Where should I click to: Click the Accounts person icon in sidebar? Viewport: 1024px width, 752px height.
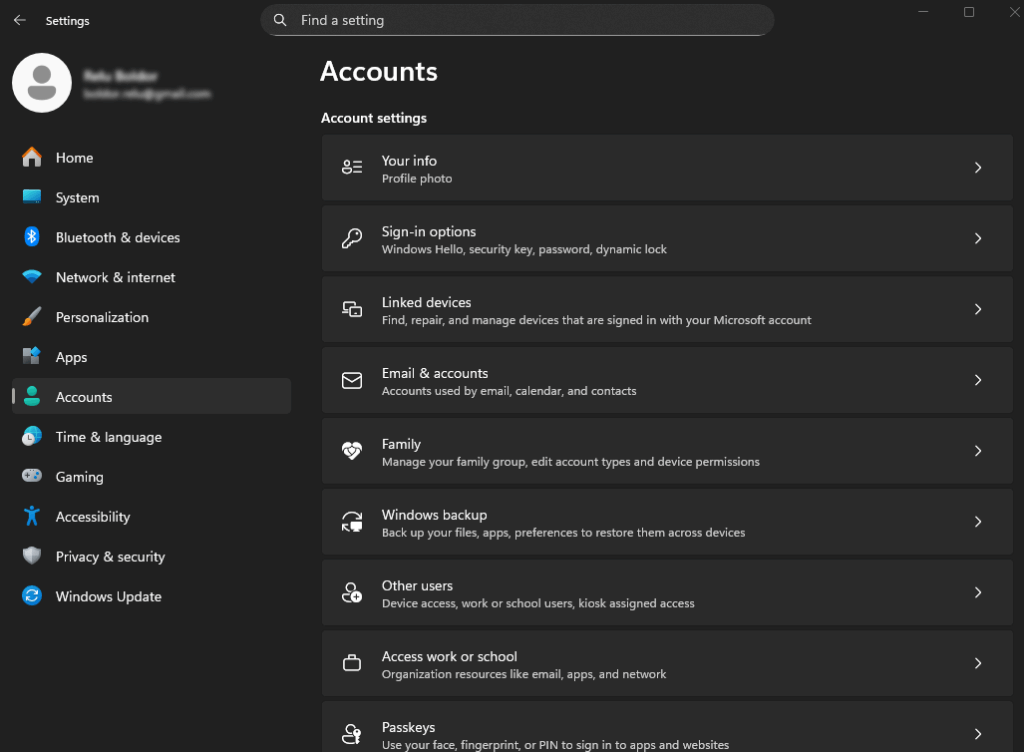[31, 396]
